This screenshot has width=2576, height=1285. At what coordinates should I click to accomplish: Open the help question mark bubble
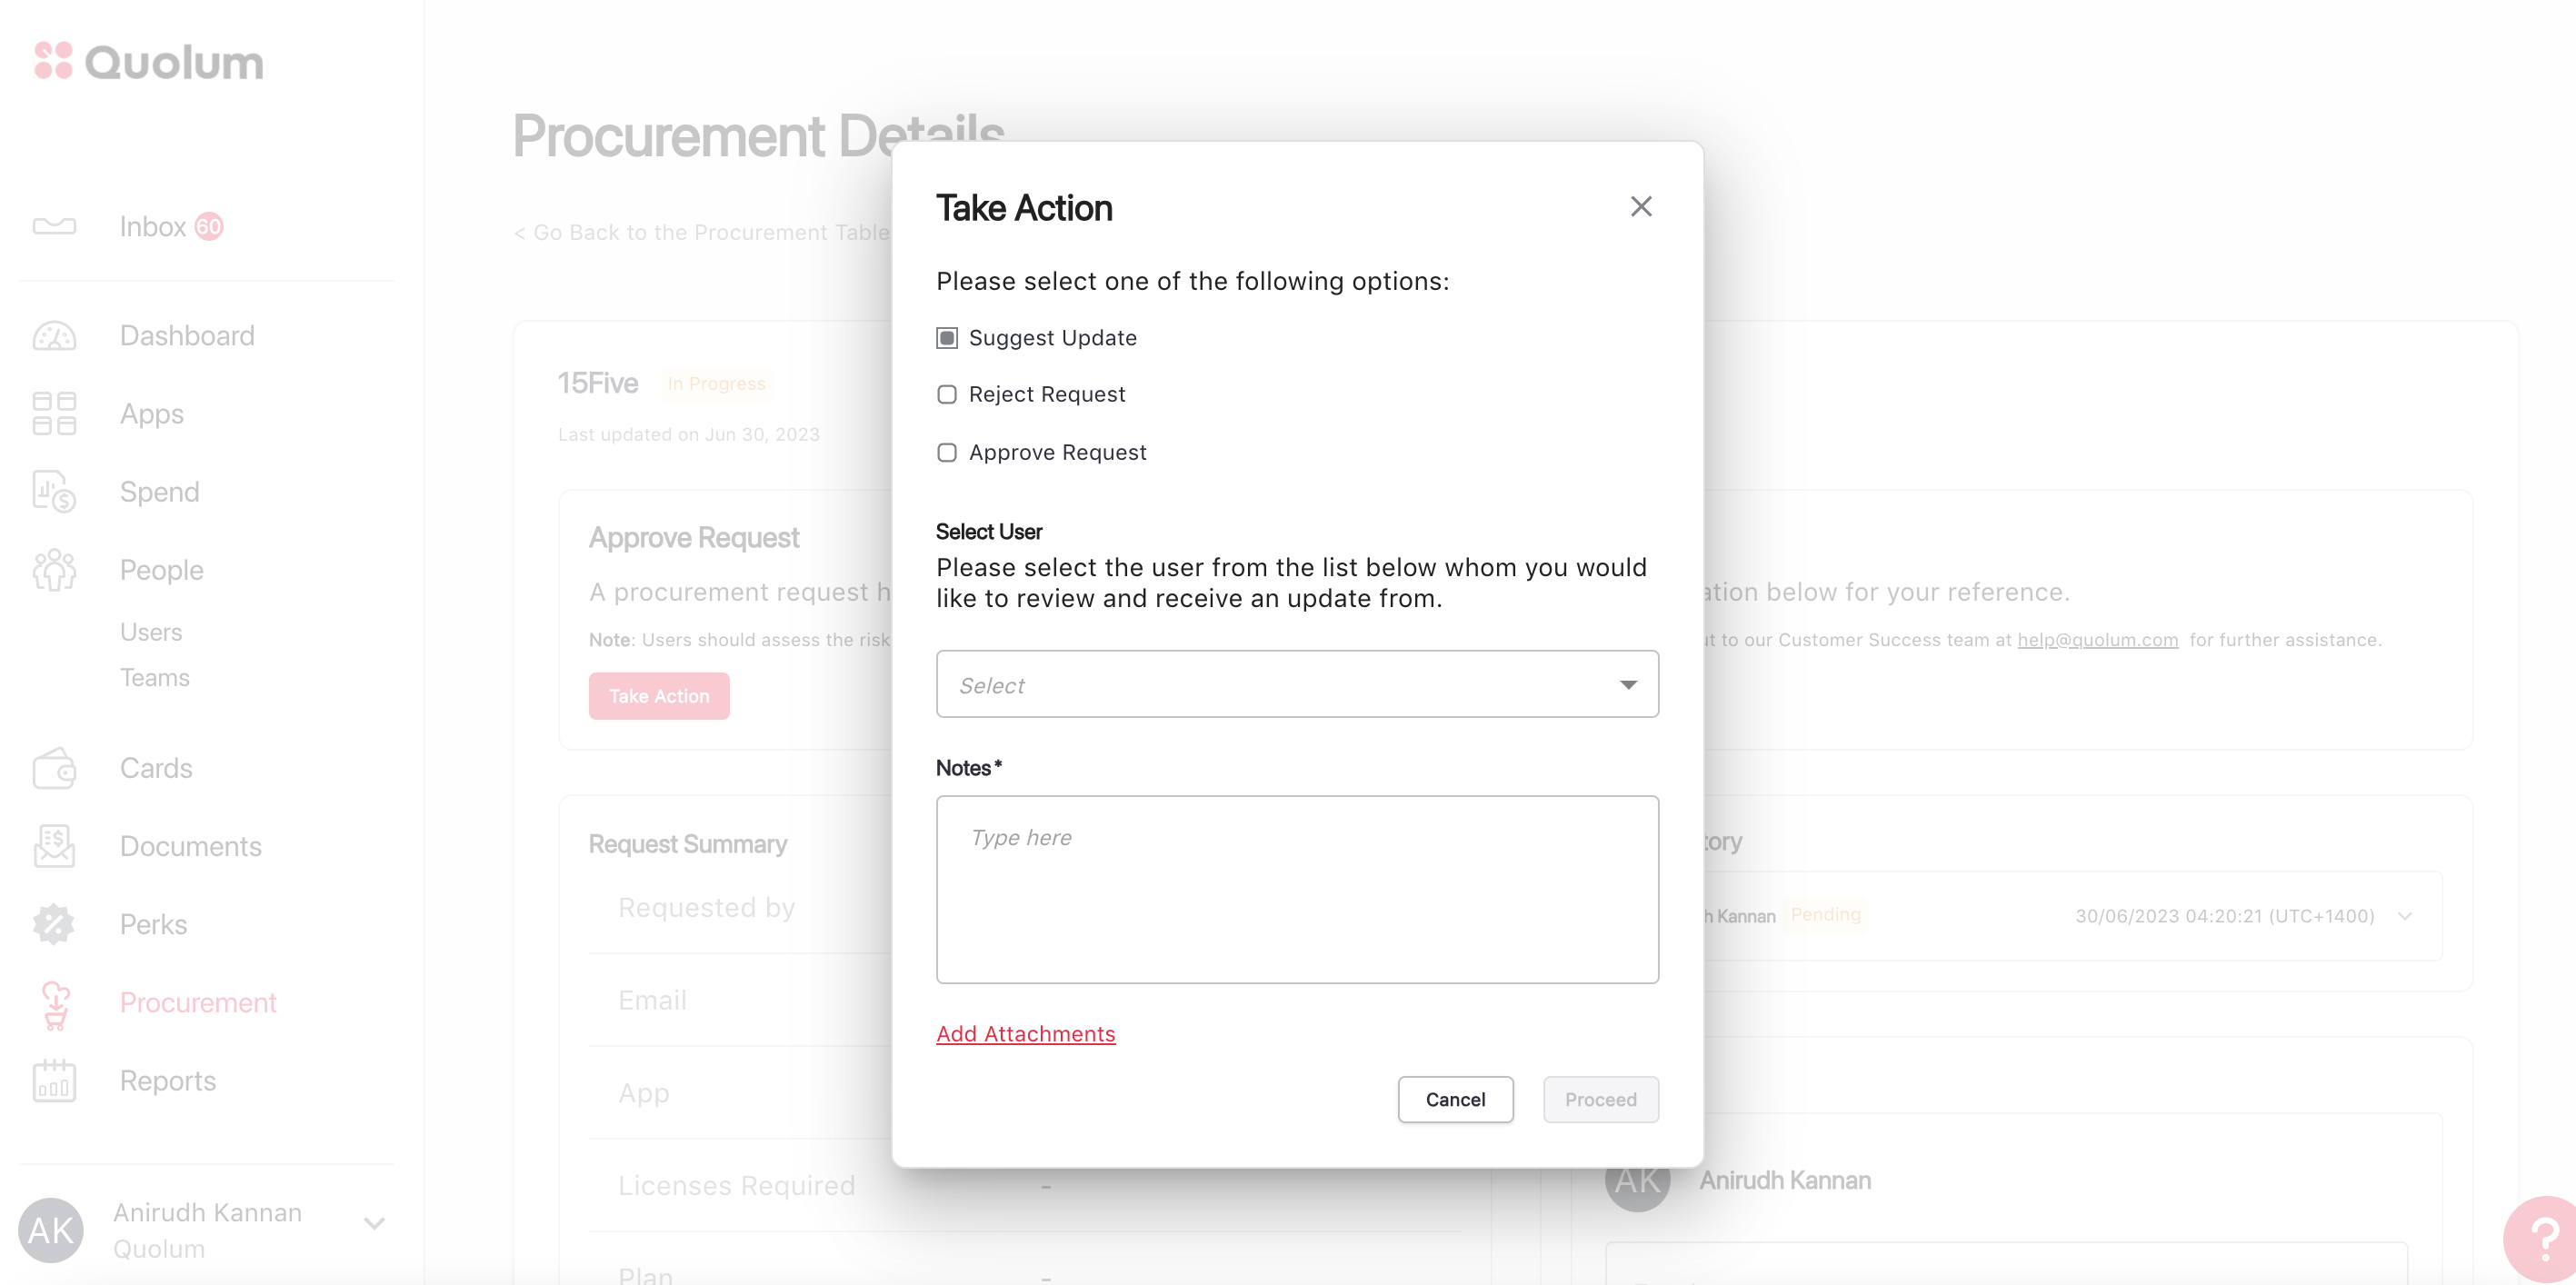pos(2545,1238)
